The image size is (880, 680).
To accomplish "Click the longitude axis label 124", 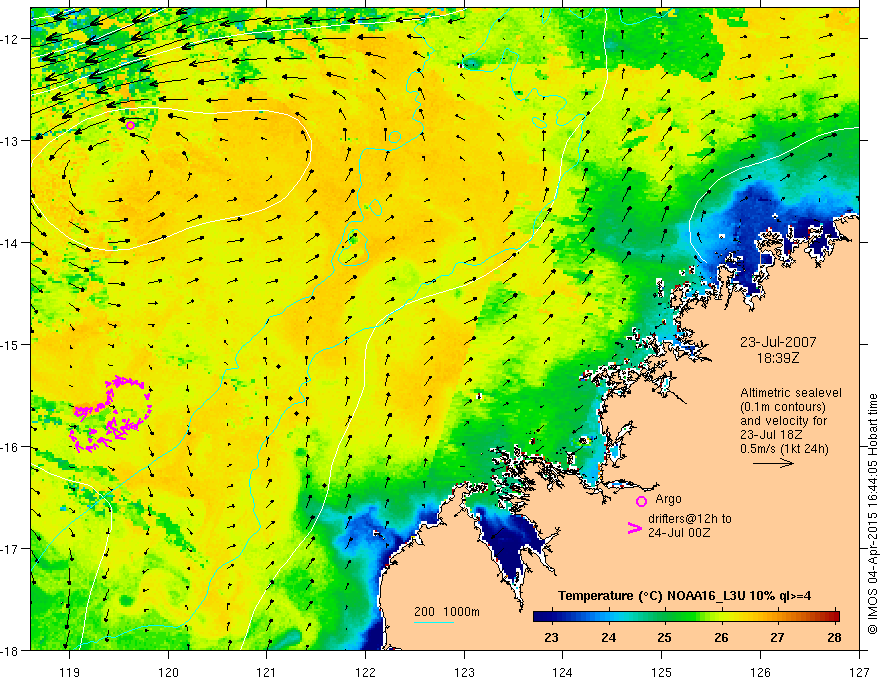I will pos(562,672).
